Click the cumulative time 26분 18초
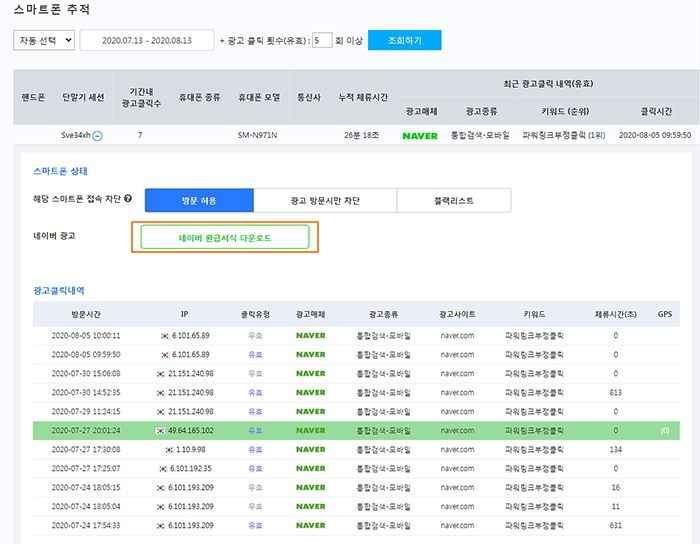The width and height of the screenshot is (700, 544). pos(362,135)
